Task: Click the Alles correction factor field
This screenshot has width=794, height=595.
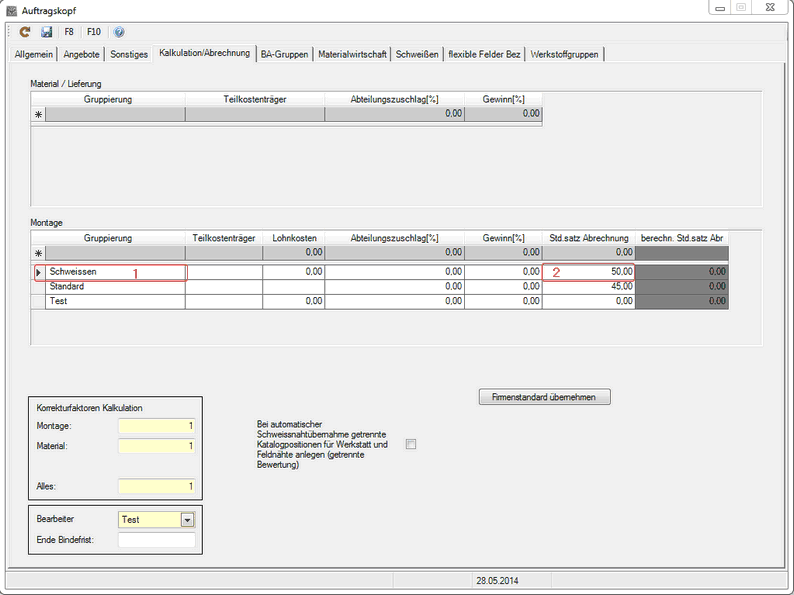Action: point(156,486)
